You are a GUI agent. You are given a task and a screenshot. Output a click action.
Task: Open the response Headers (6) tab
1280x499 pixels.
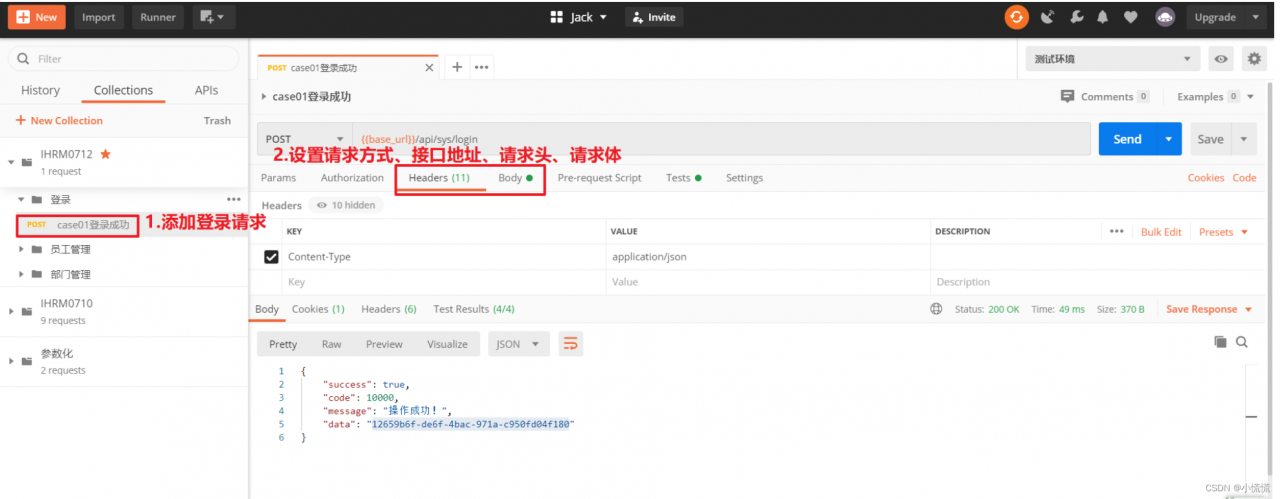pos(388,309)
